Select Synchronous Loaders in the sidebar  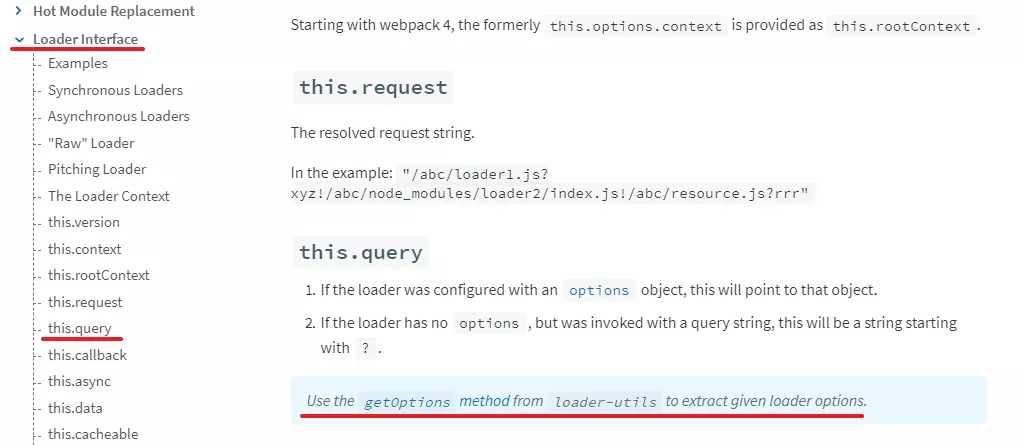point(115,90)
